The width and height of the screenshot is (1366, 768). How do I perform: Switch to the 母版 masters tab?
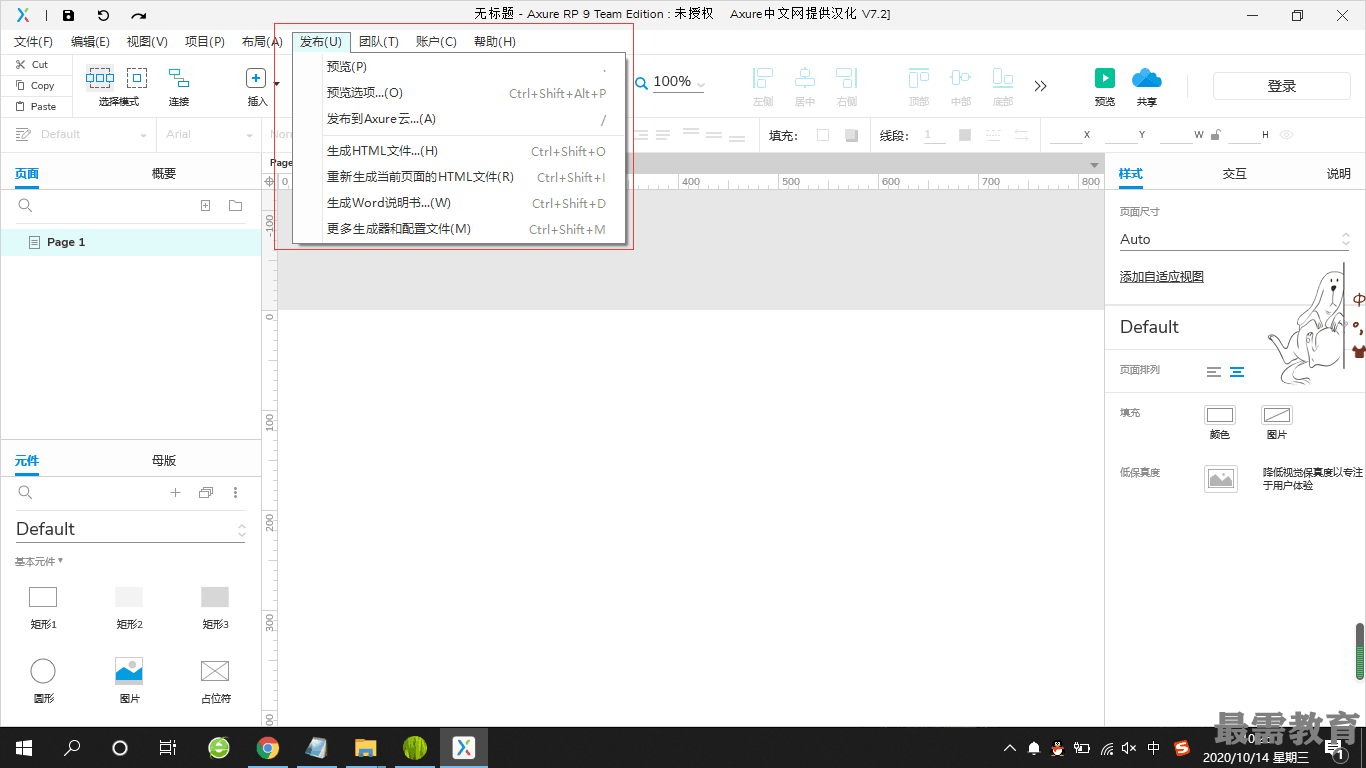point(164,461)
